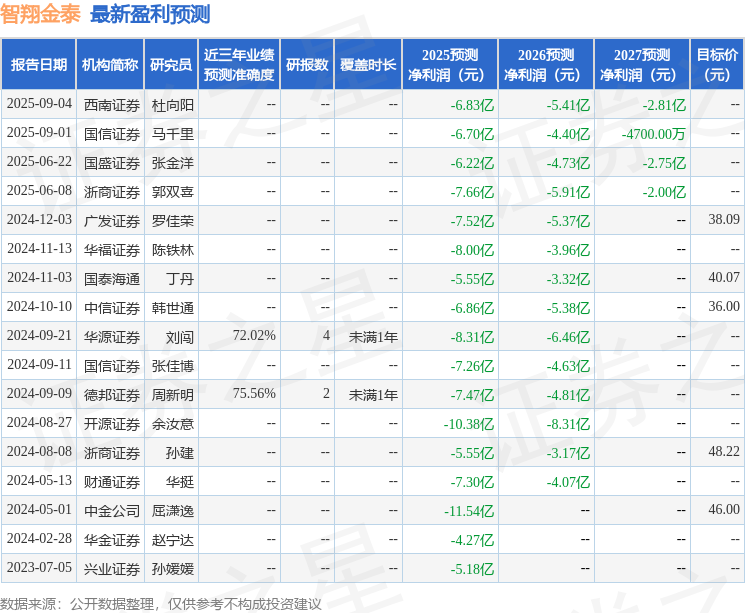The width and height of the screenshot is (745, 613).
Task: Click the 目标价 column header
Action: [717, 64]
